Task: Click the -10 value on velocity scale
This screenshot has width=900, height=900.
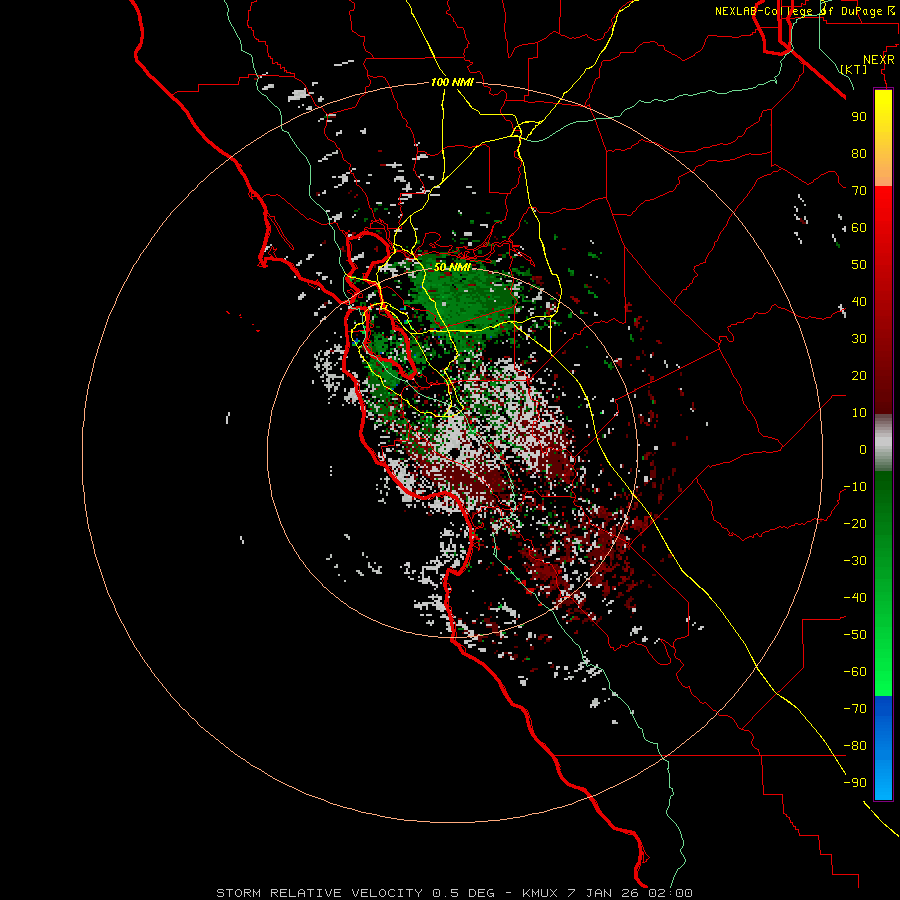Action: click(x=855, y=487)
